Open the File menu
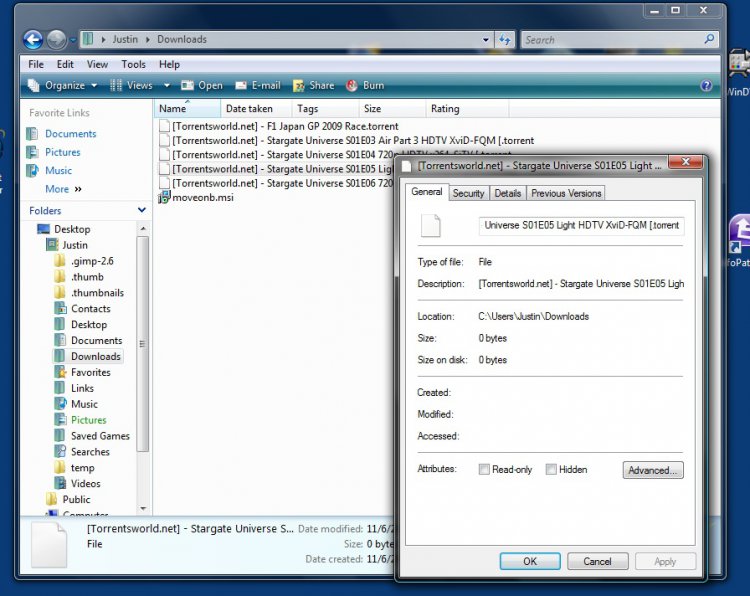750x596 pixels. tap(36, 64)
